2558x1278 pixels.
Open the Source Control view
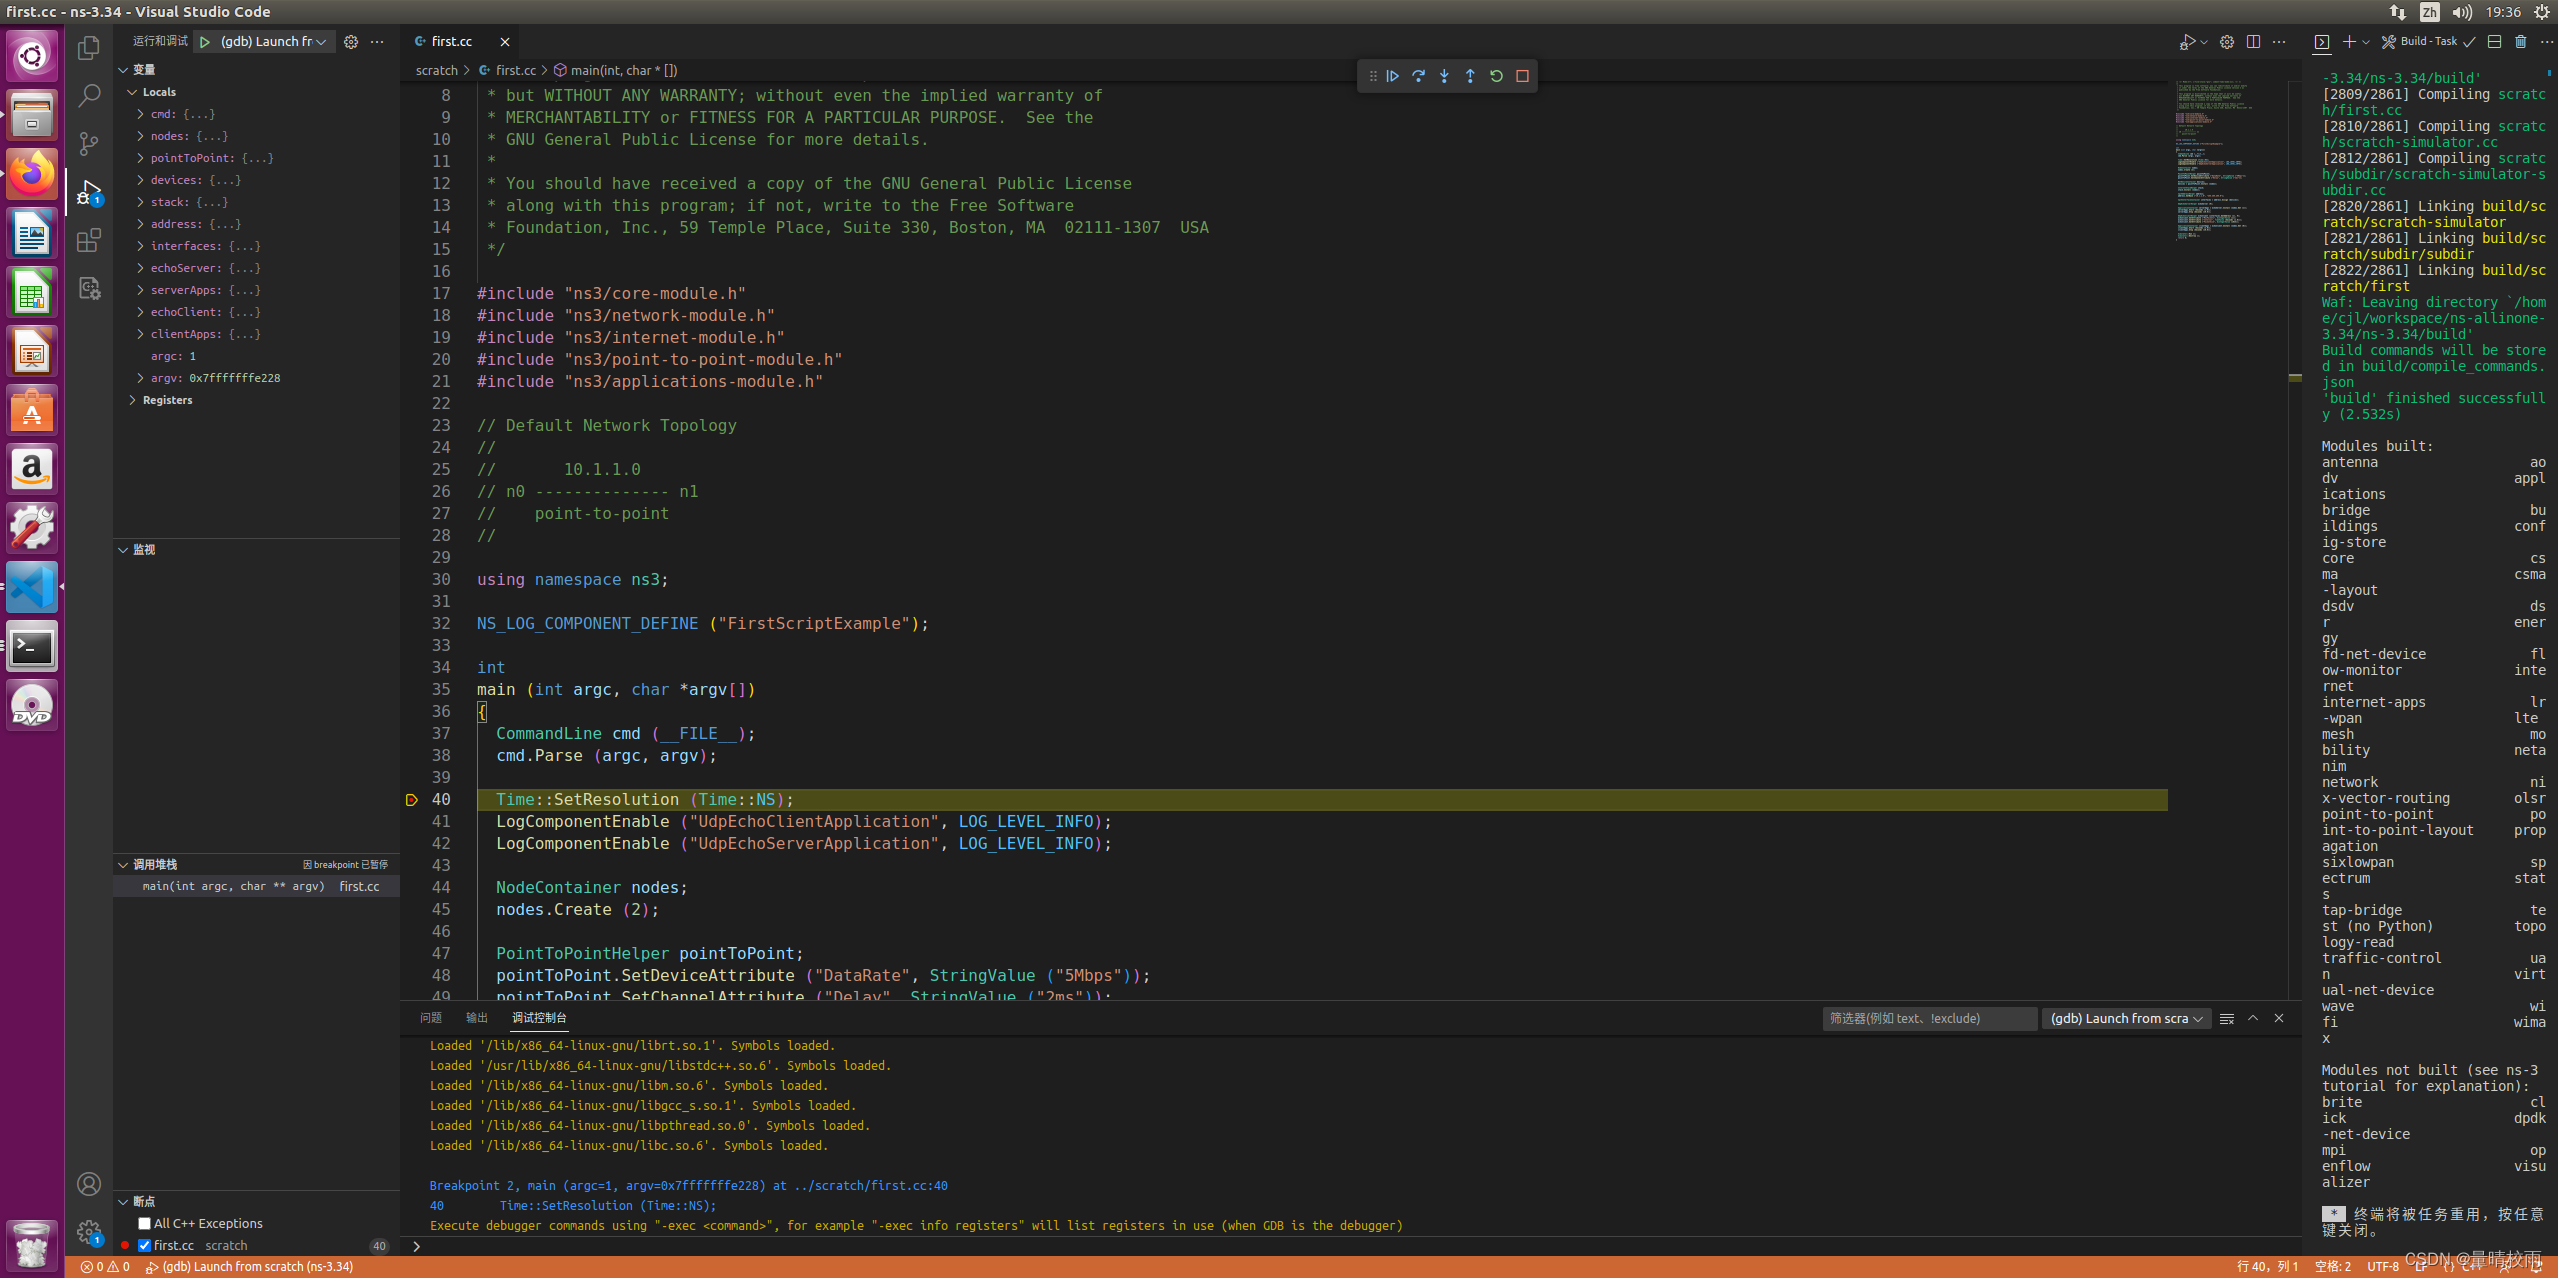[89, 143]
